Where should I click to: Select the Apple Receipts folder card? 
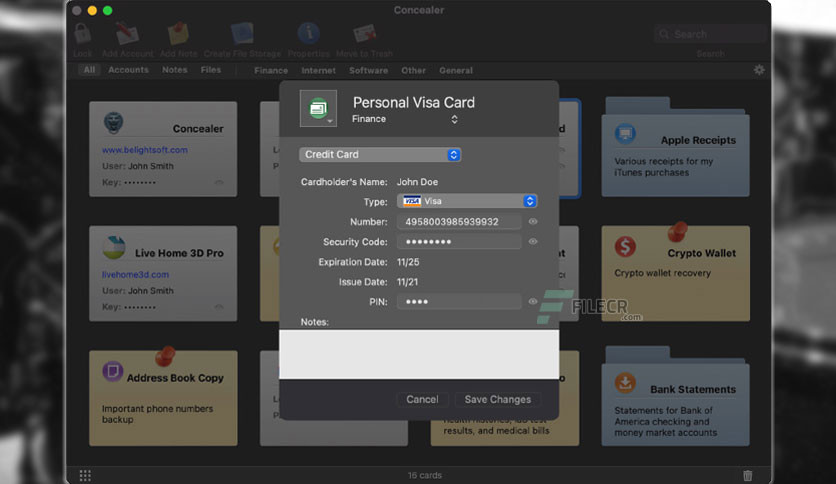click(676, 147)
